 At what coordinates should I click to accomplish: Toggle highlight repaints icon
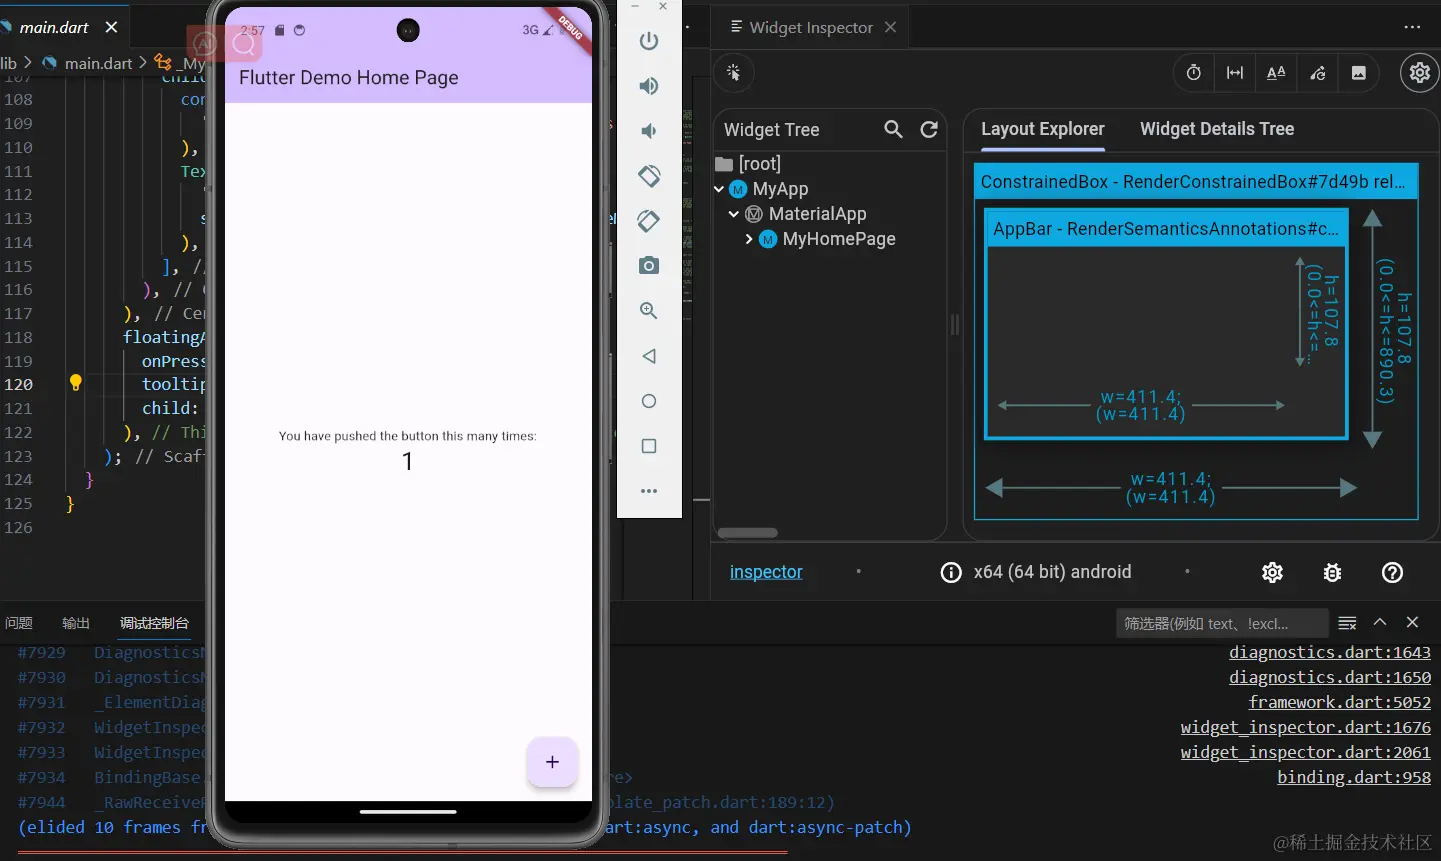tap(1317, 72)
